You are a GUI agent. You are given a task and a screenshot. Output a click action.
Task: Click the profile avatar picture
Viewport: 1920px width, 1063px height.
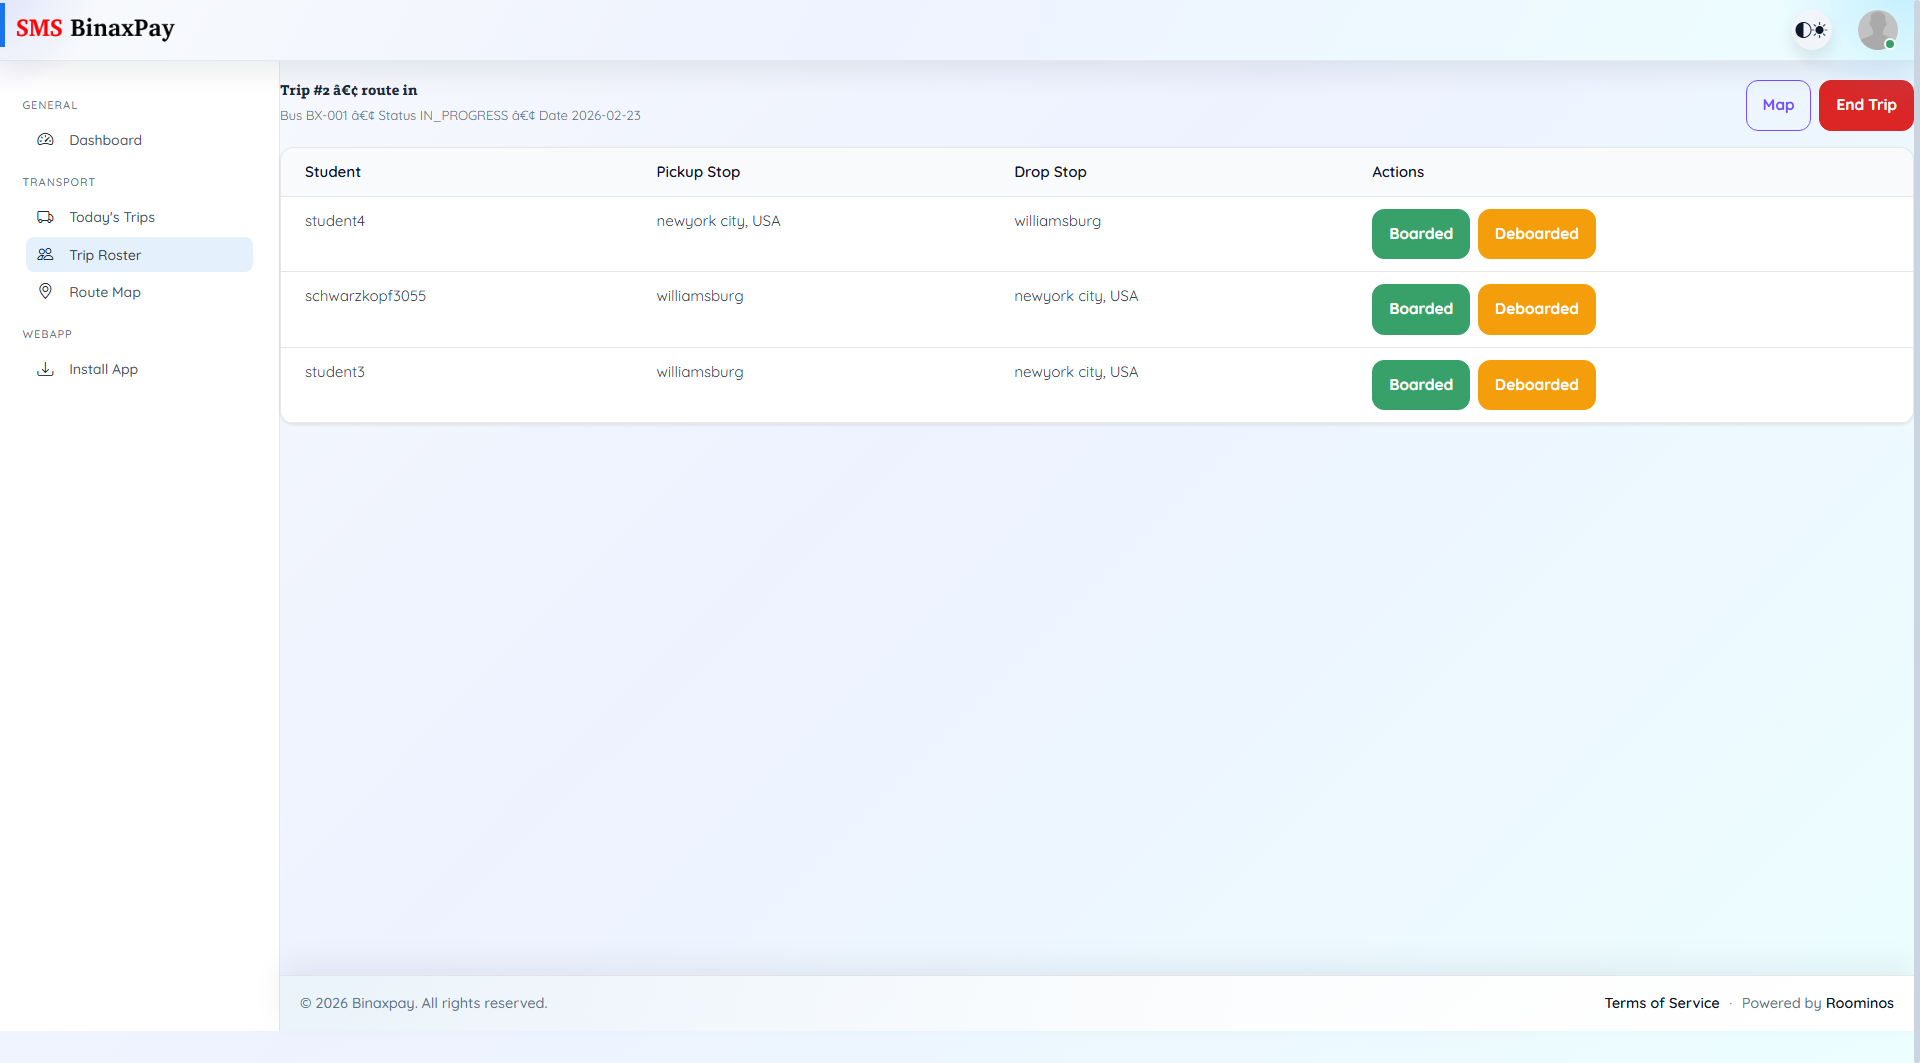[x=1878, y=30]
